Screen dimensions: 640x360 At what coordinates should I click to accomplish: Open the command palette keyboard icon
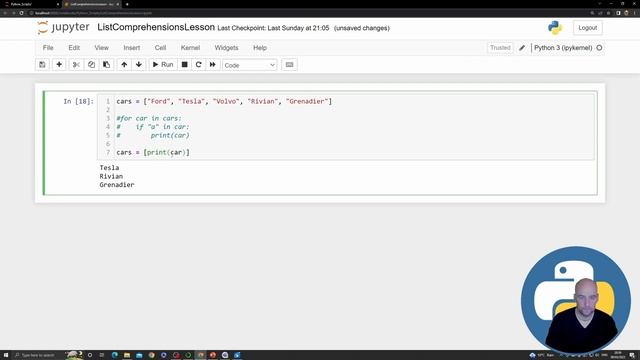[289, 64]
